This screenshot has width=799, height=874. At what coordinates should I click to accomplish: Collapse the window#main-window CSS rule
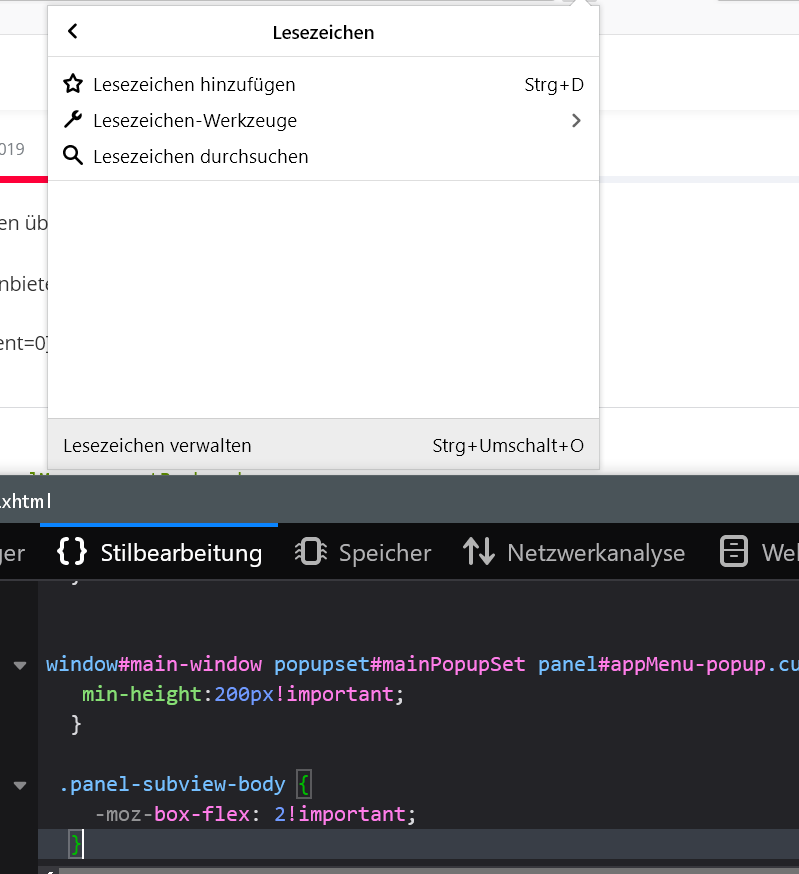pos(19,666)
